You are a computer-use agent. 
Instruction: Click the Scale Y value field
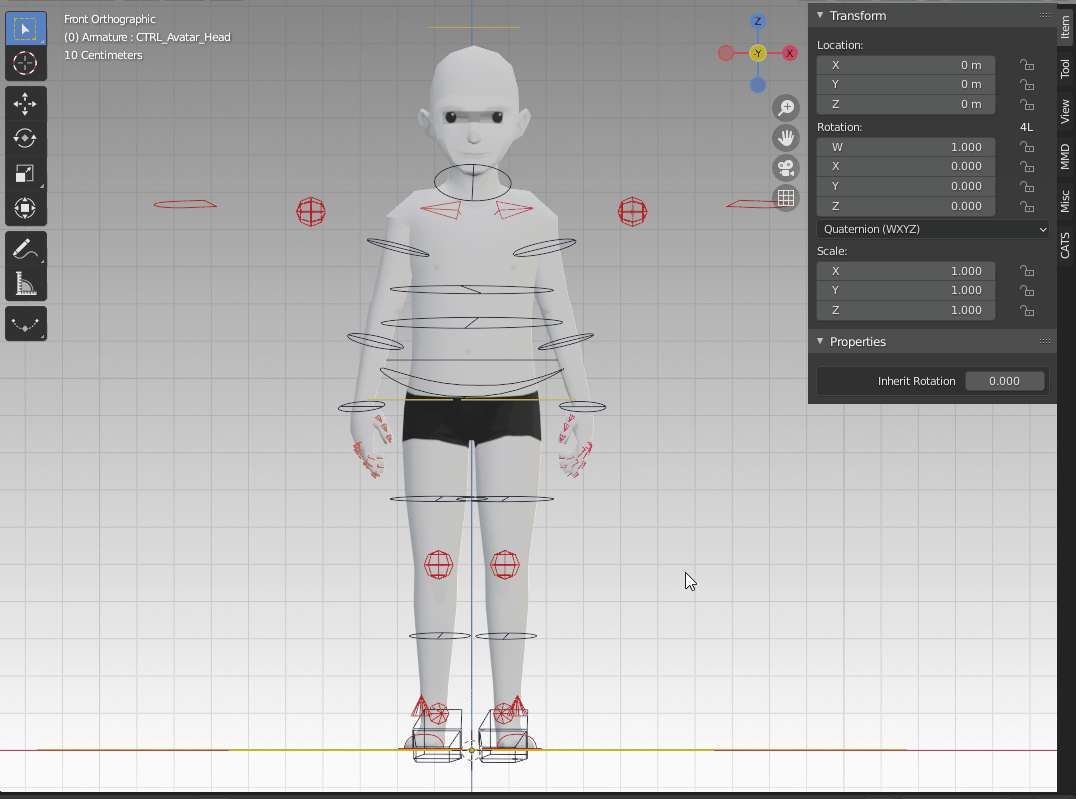pyautogui.click(x=906, y=290)
